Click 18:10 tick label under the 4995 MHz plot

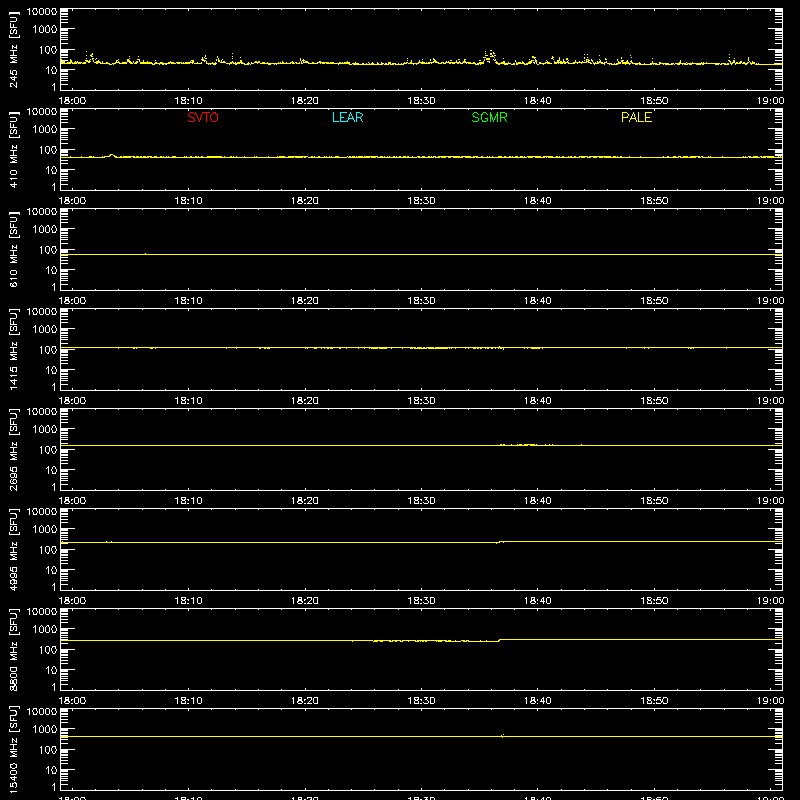[x=188, y=601]
